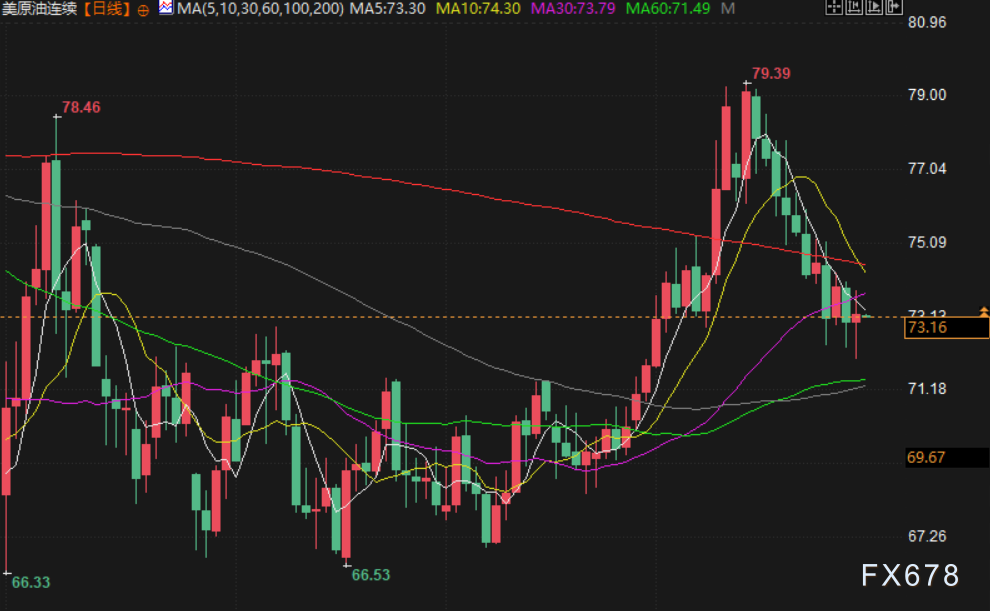The height and width of the screenshot is (611, 990).
Task: Click the 80.96 axis price label
Action: 927,23
